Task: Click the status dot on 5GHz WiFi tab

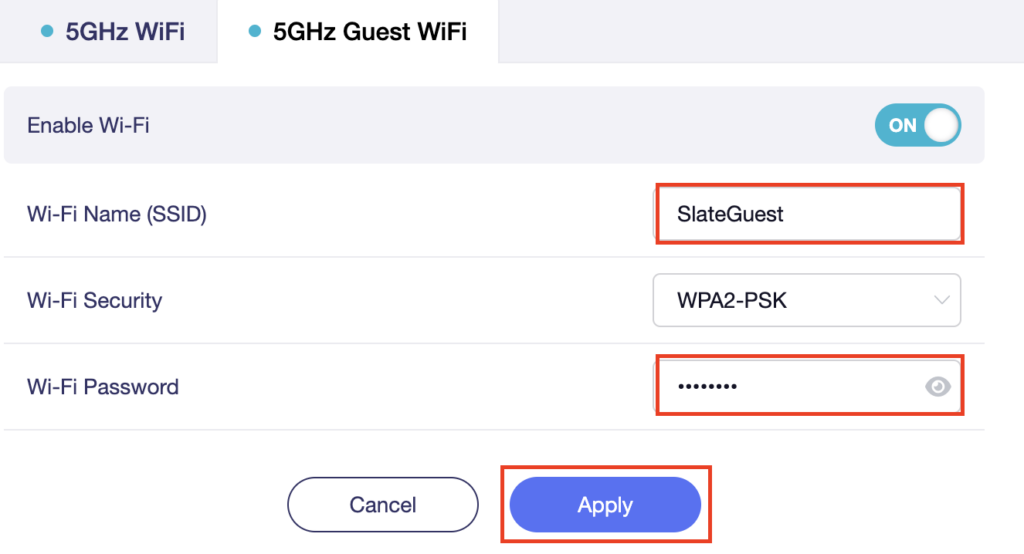Action: point(46,31)
